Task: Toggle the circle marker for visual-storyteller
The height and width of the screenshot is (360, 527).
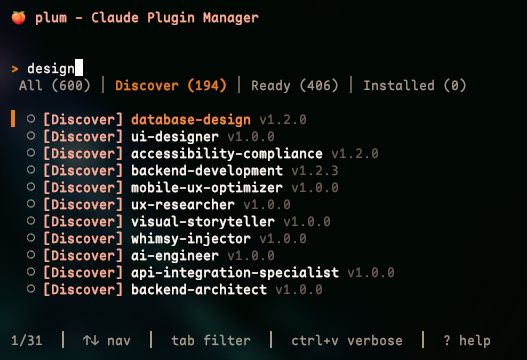Action: (x=31, y=221)
